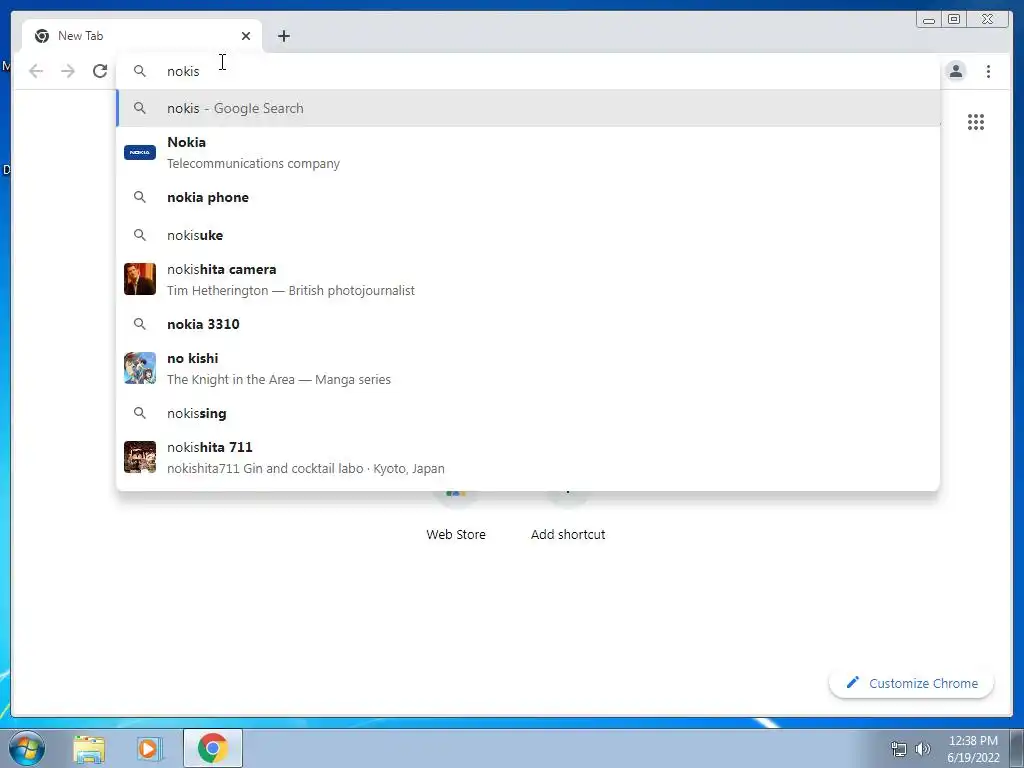Screen dimensions: 1024x768
Task: Click the forward navigation arrow
Action: 68,71
